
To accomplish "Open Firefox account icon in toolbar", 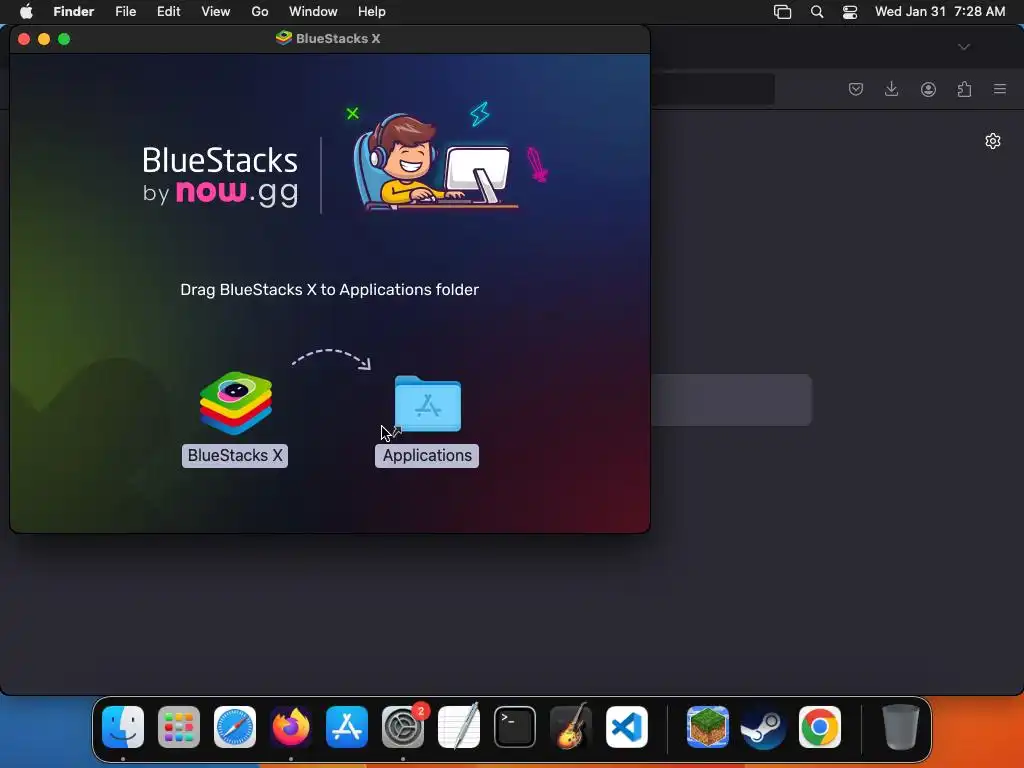I will tap(928, 89).
